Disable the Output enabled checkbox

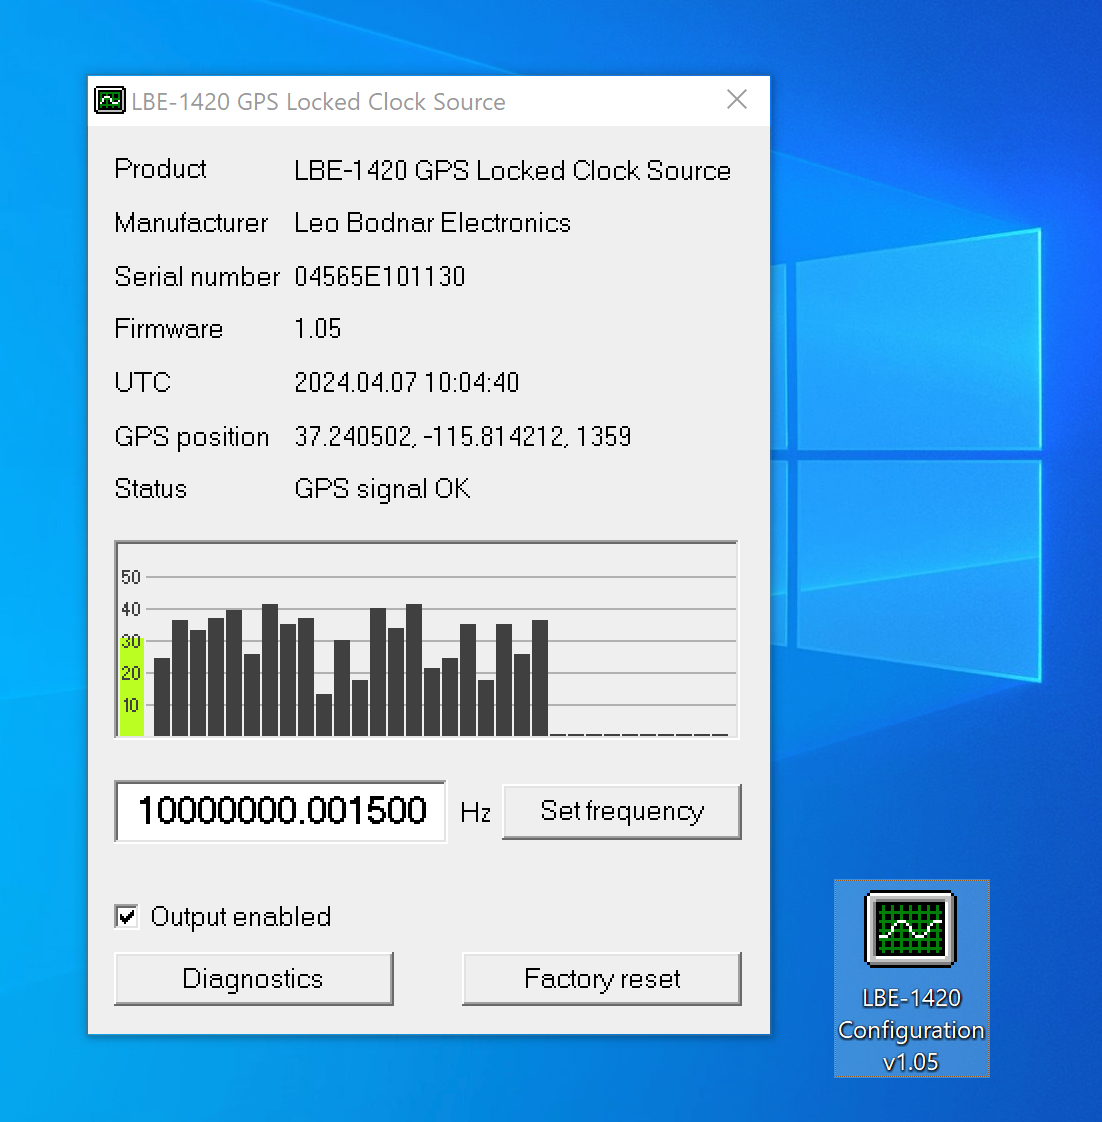(127, 917)
